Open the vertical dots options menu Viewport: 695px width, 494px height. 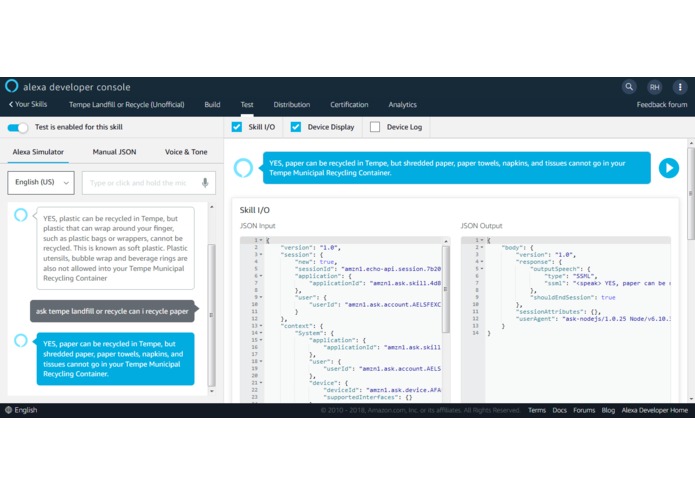pyautogui.click(x=680, y=87)
